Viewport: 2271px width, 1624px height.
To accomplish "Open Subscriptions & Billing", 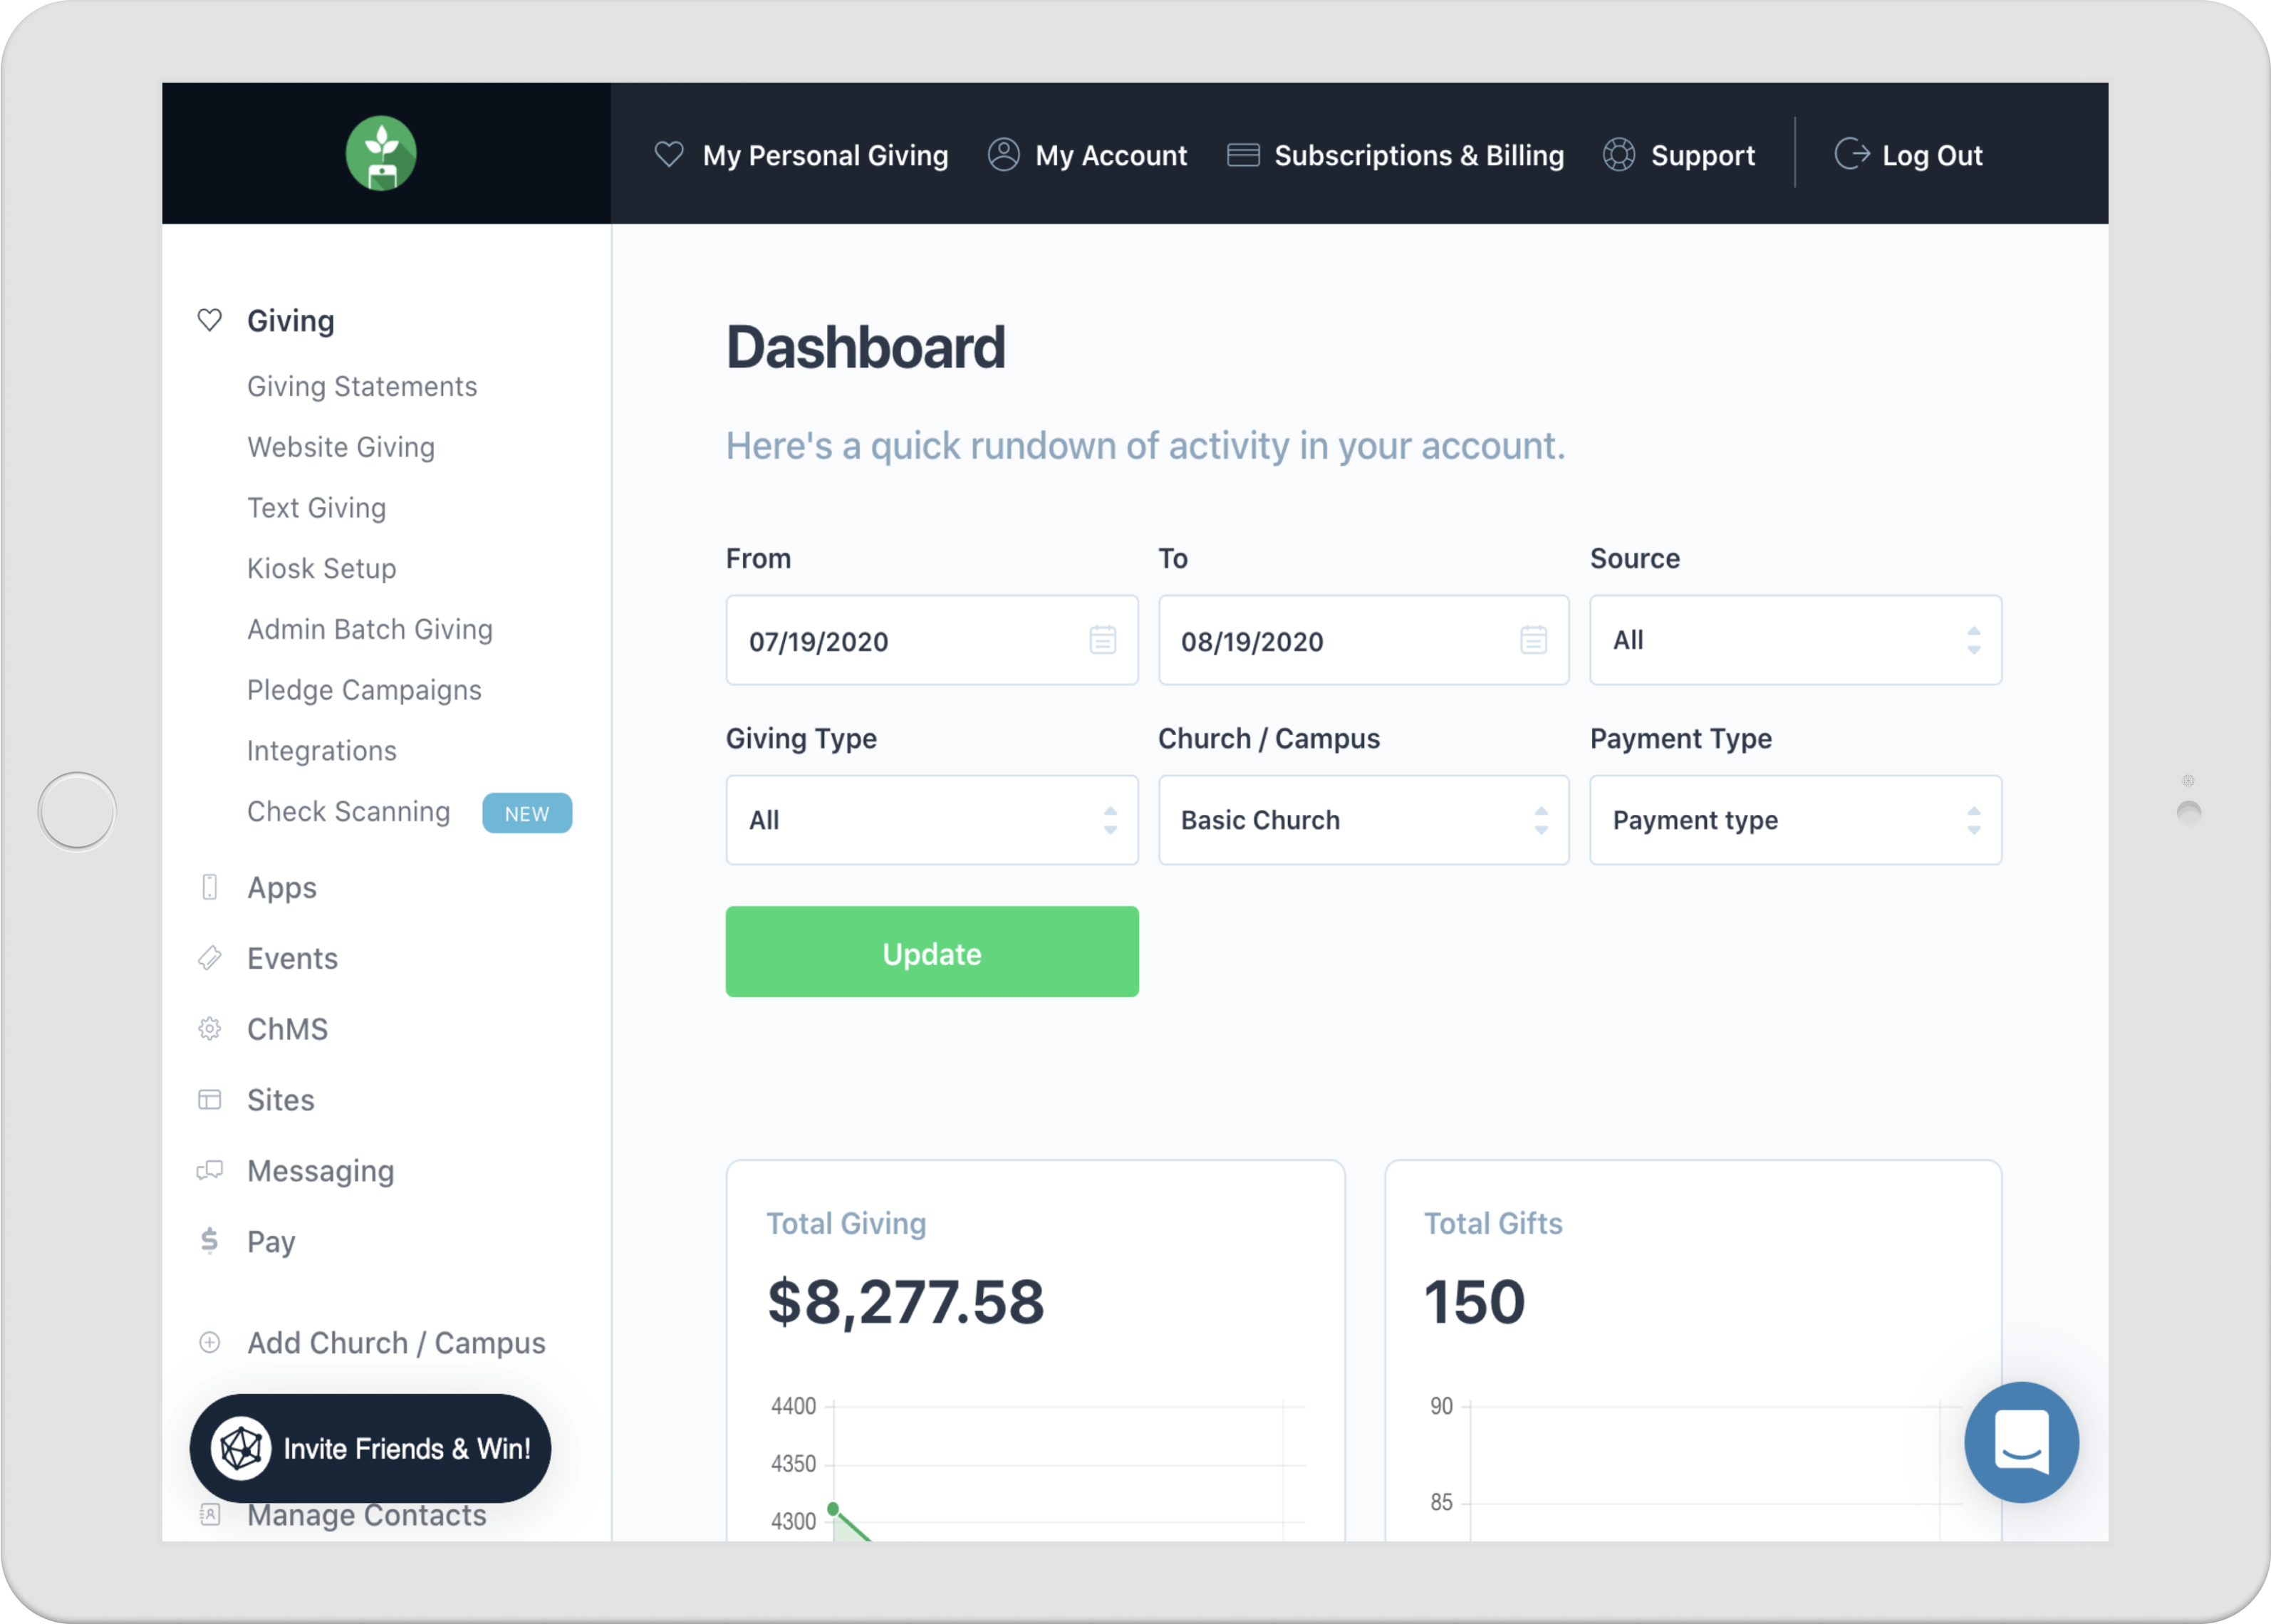I will [x=1418, y=155].
